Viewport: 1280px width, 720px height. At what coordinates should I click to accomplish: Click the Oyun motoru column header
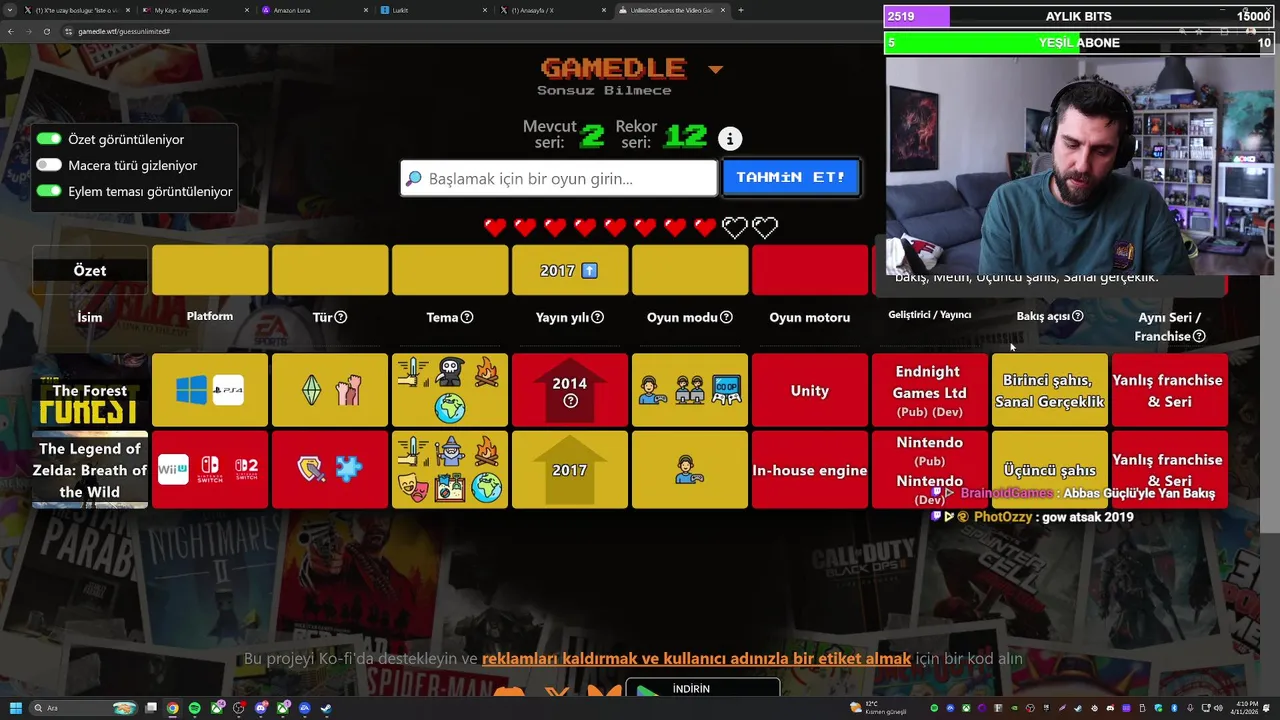(x=810, y=317)
